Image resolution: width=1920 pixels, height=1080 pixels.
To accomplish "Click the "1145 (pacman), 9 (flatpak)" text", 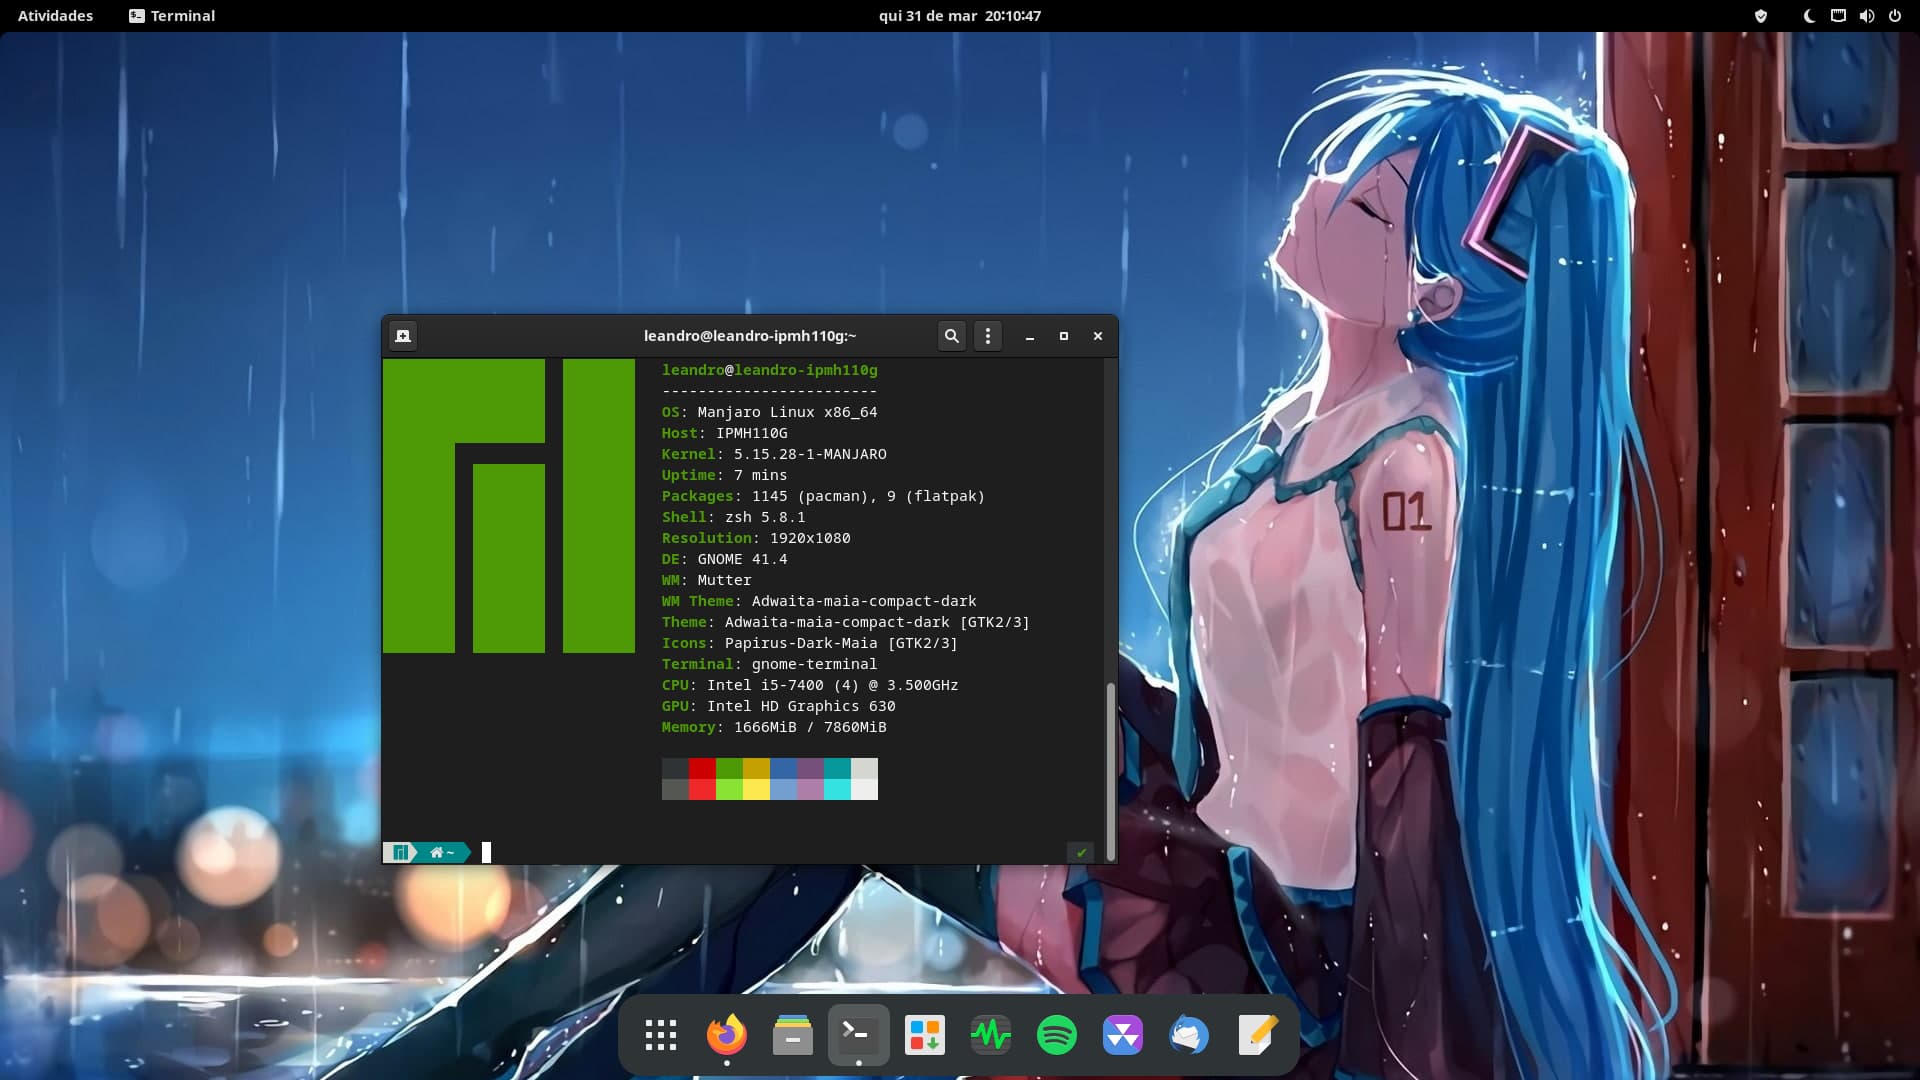I will coord(868,496).
